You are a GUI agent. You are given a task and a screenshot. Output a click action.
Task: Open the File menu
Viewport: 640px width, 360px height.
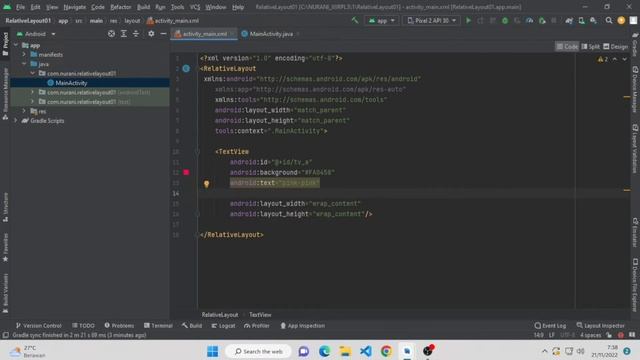20,7
